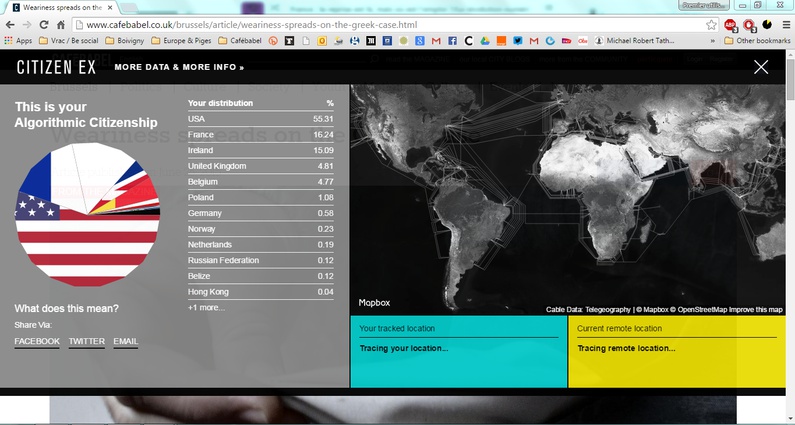
Task: Click the Telegeography cable data link
Action: pos(608,309)
